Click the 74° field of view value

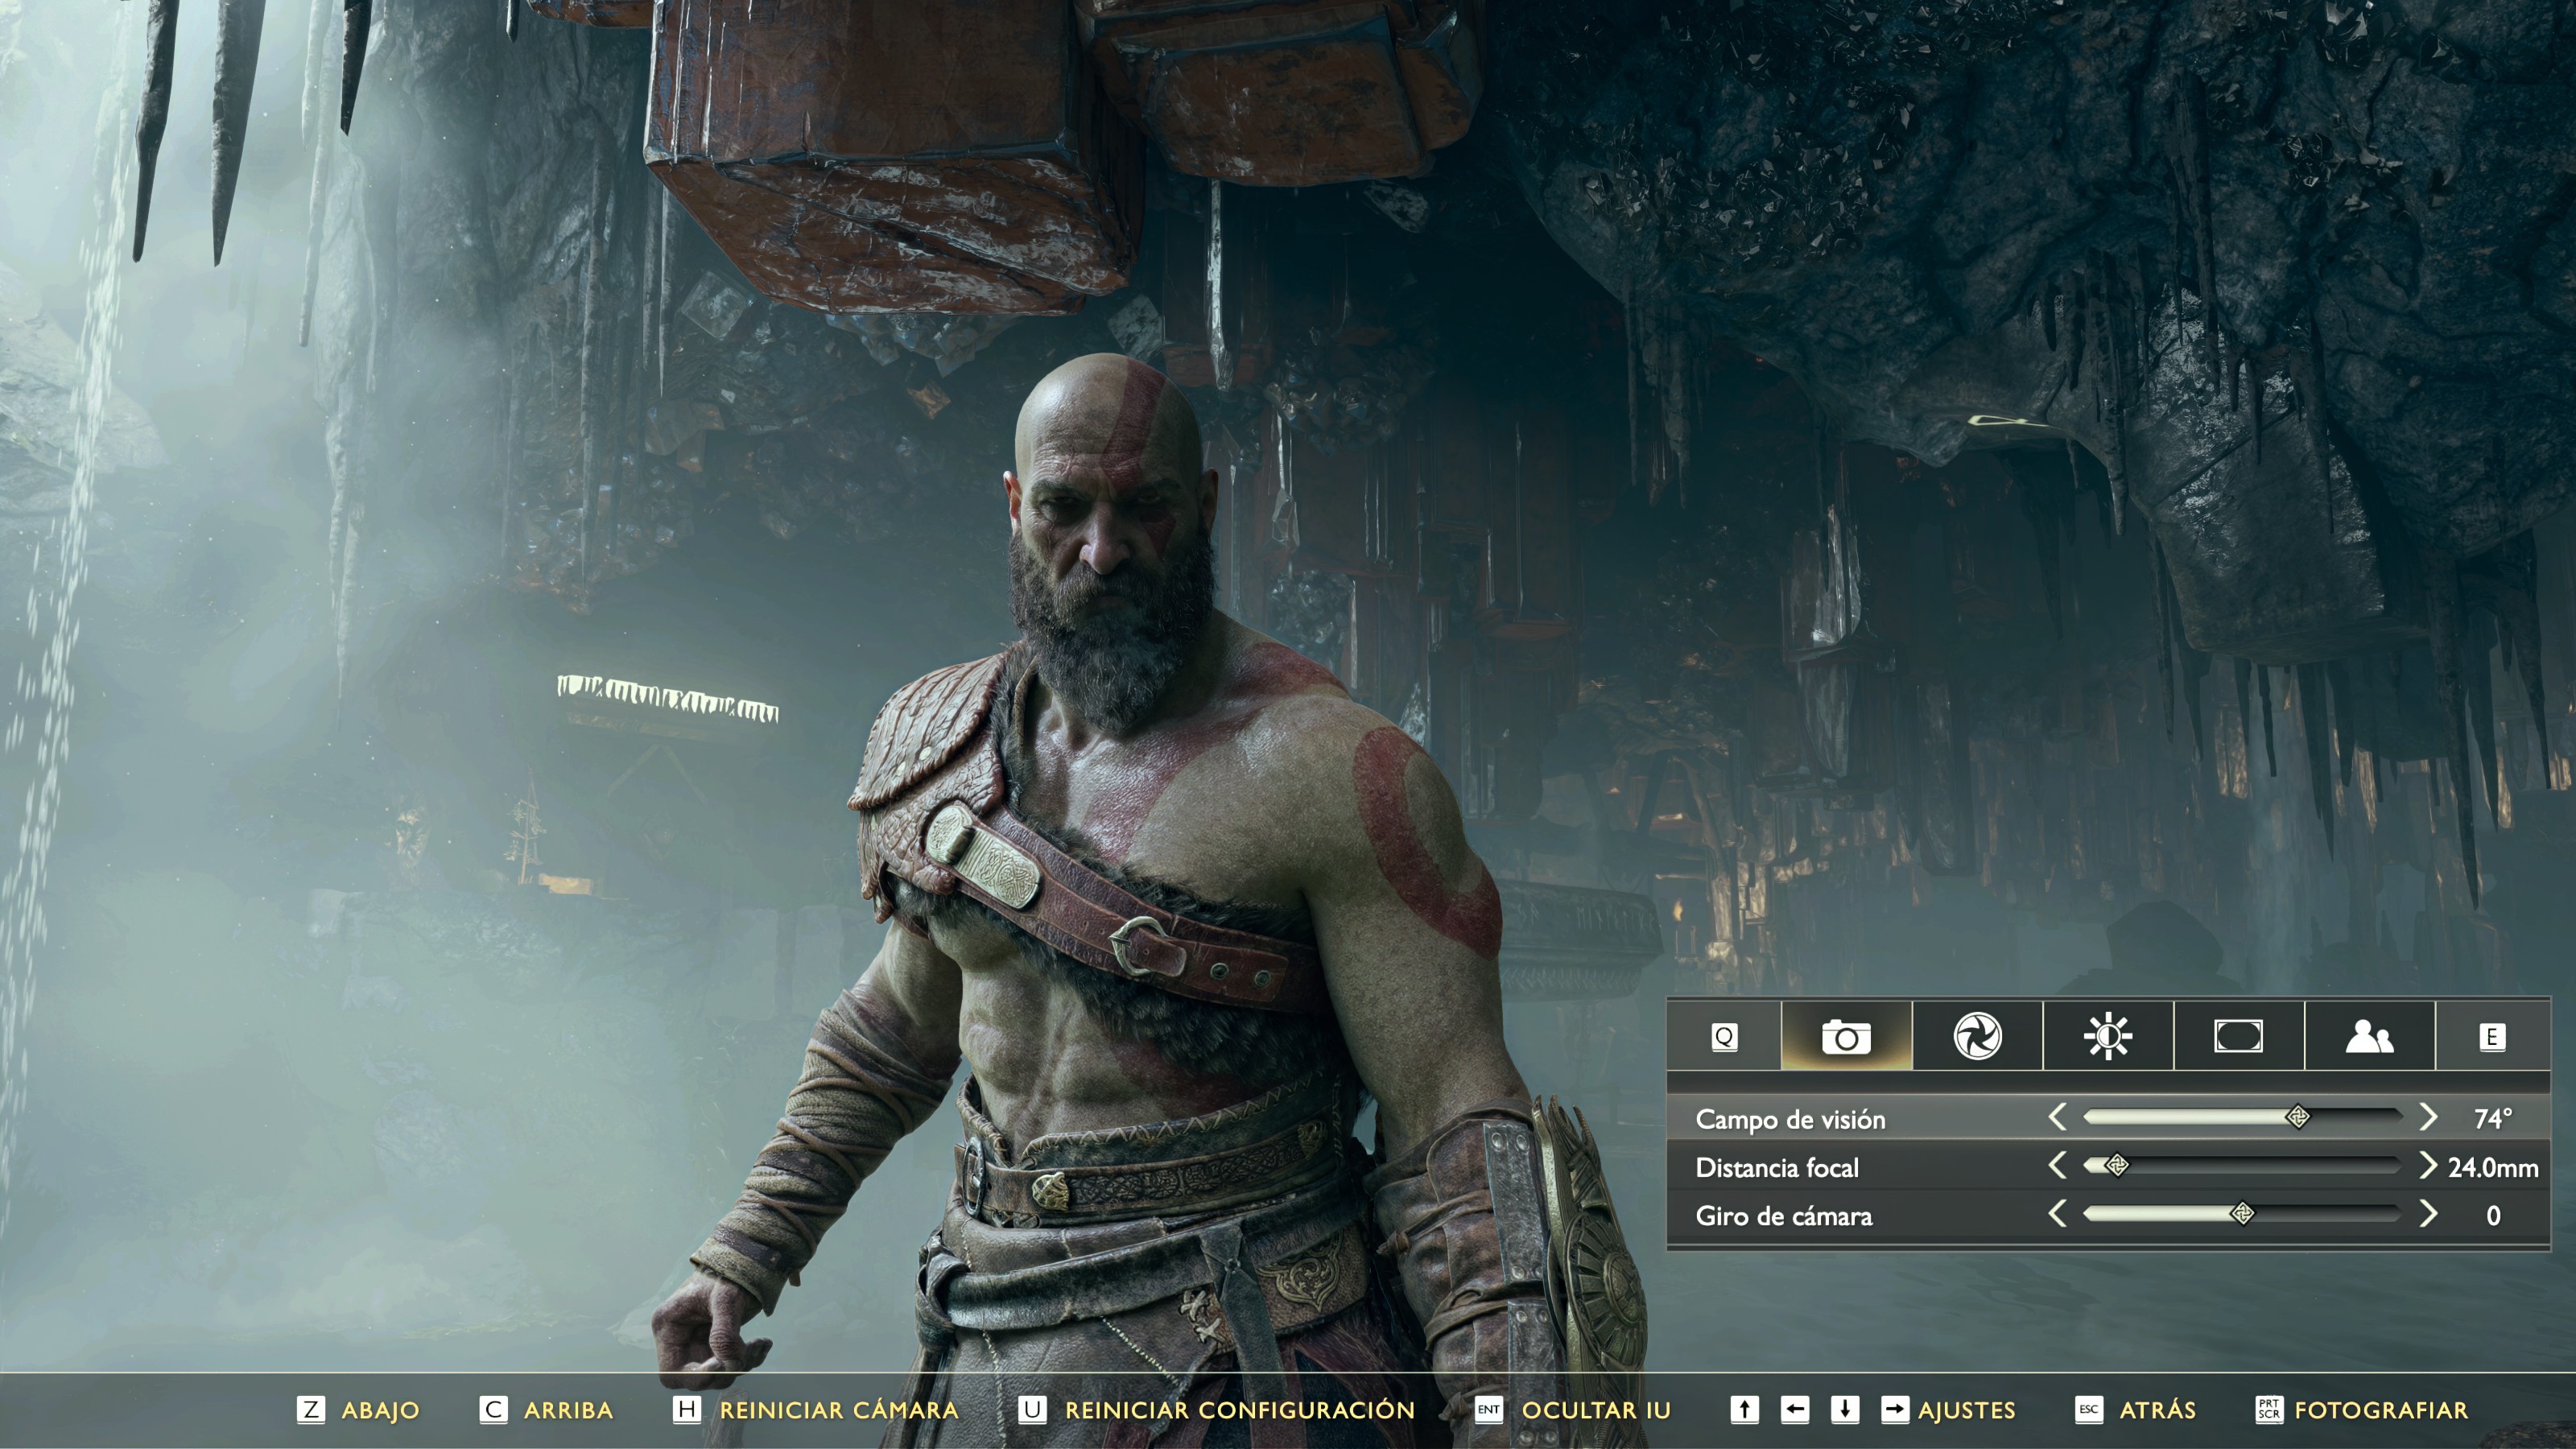tap(2492, 1118)
